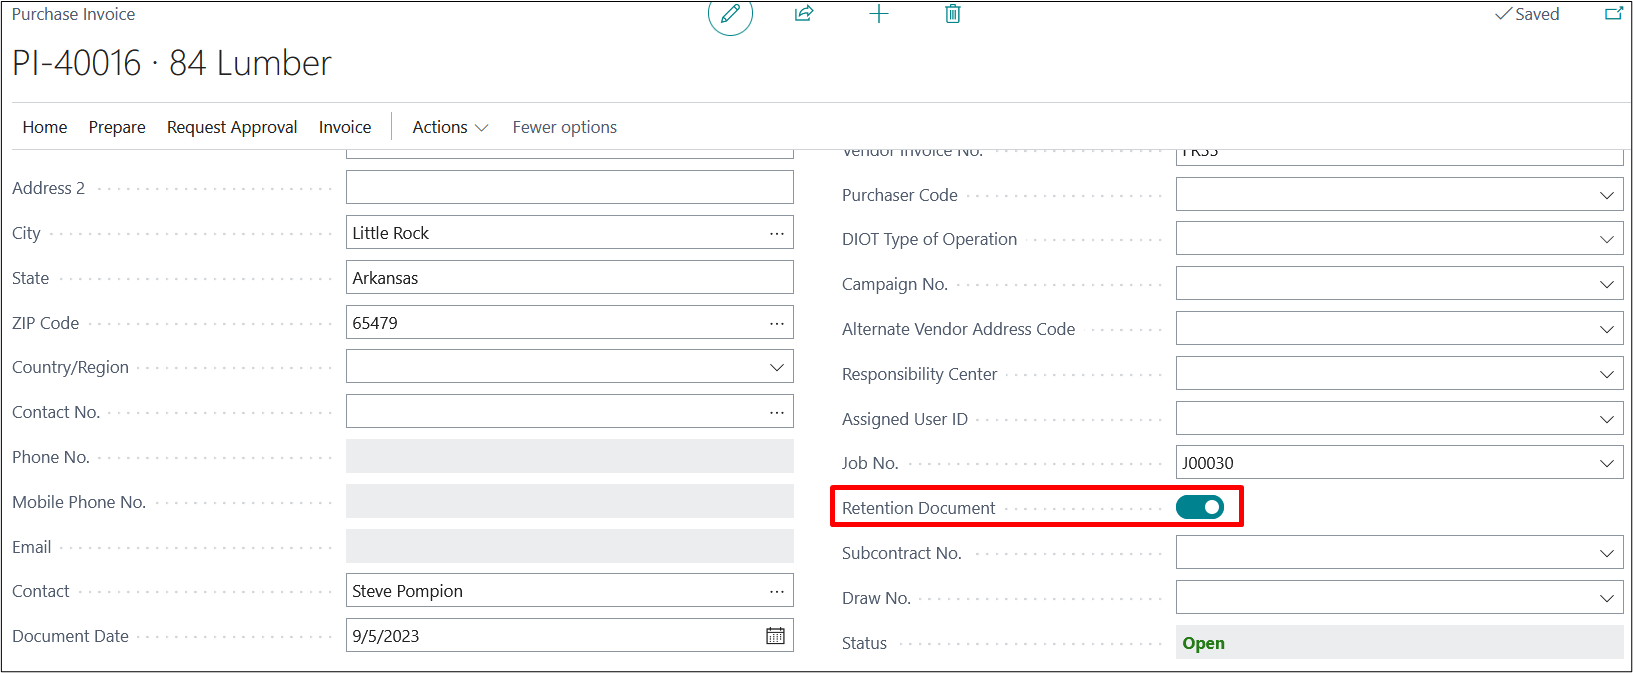Viewport: 1633px width, 673px height.
Task: Open the Home menu tab
Action: click(x=45, y=127)
